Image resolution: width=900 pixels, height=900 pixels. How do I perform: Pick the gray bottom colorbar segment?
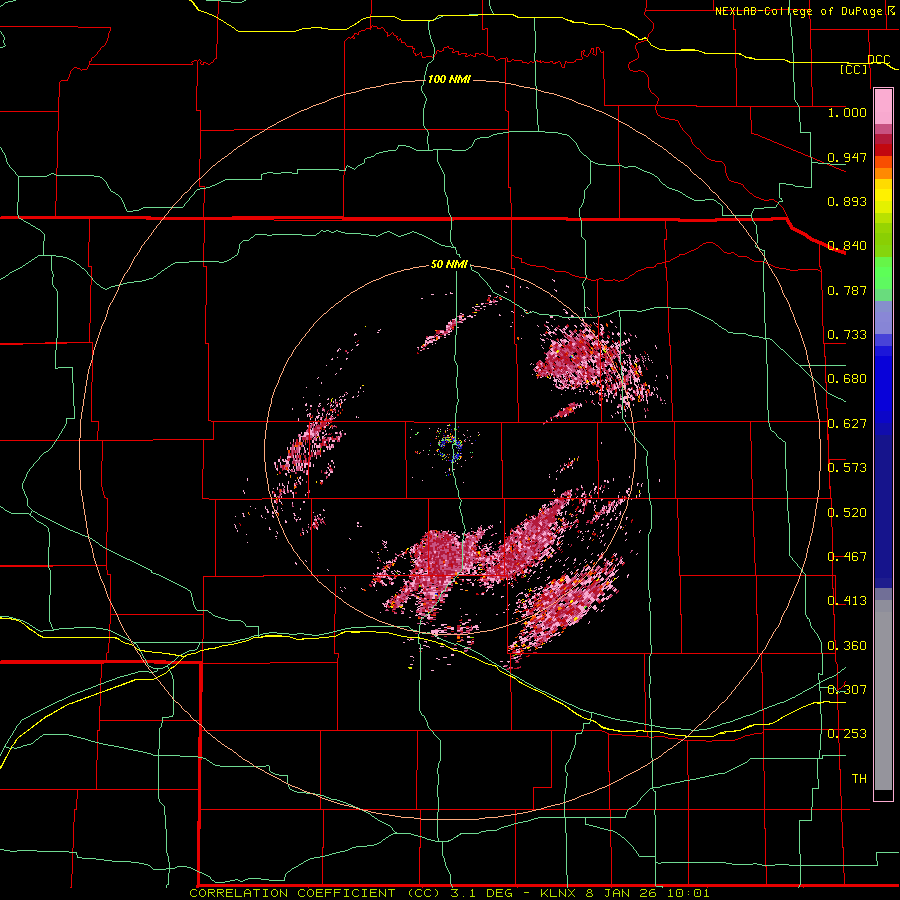tap(883, 695)
